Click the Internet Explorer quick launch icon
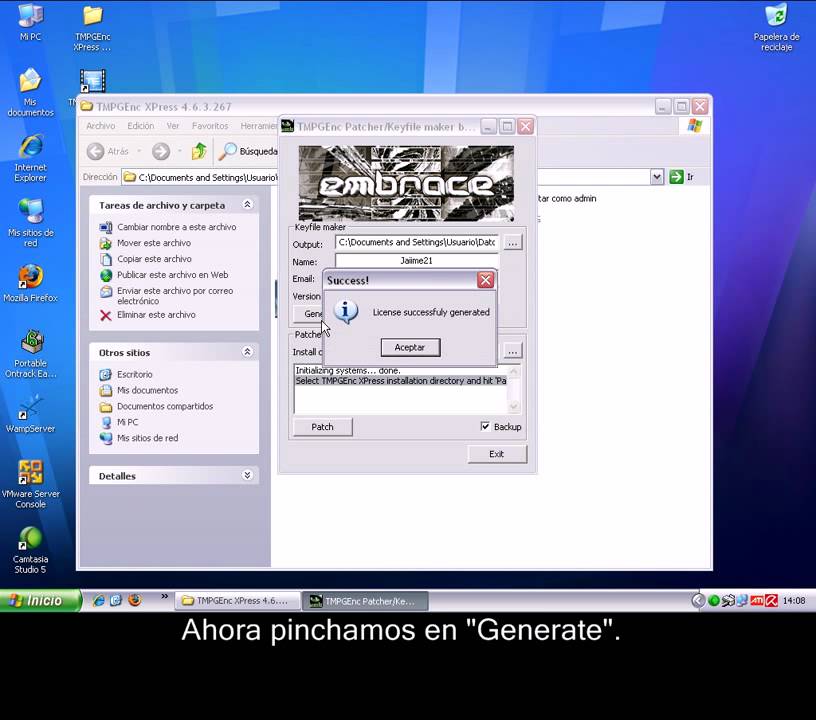The image size is (816, 720). 98,600
